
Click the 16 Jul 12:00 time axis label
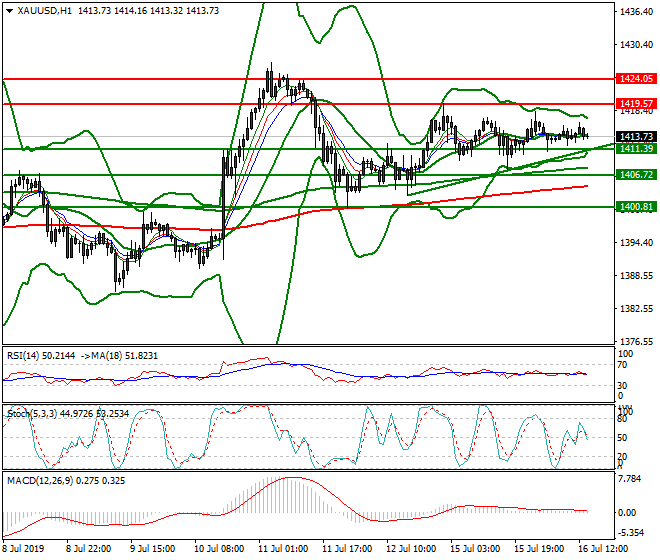[x=604, y=549]
